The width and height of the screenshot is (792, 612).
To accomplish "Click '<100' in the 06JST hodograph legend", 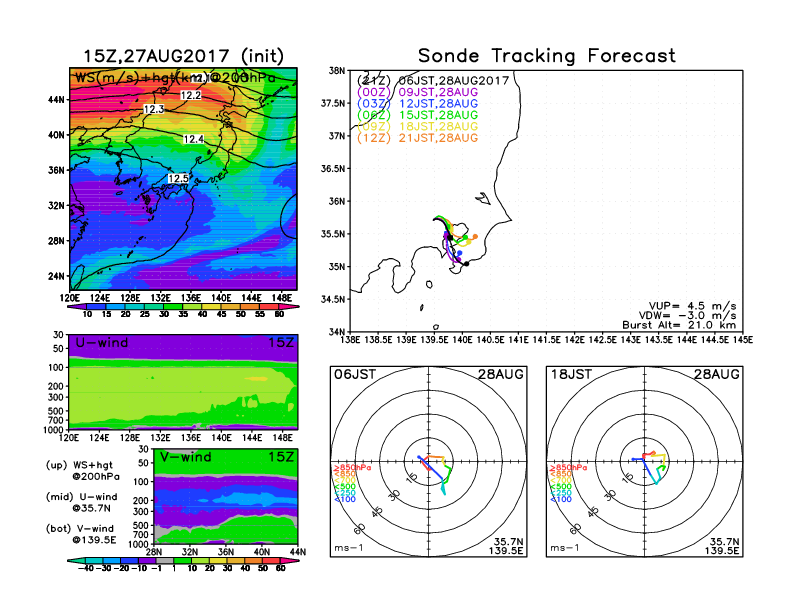I will [x=345, y=499].
